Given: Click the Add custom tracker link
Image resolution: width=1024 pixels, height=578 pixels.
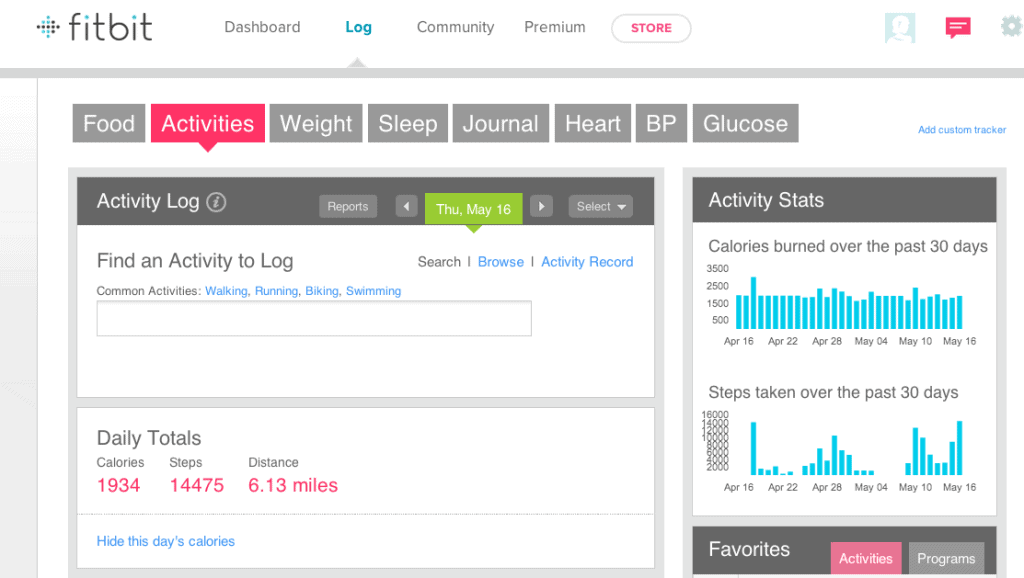Looking at the screenshot, I should click(x=962, y=130).
